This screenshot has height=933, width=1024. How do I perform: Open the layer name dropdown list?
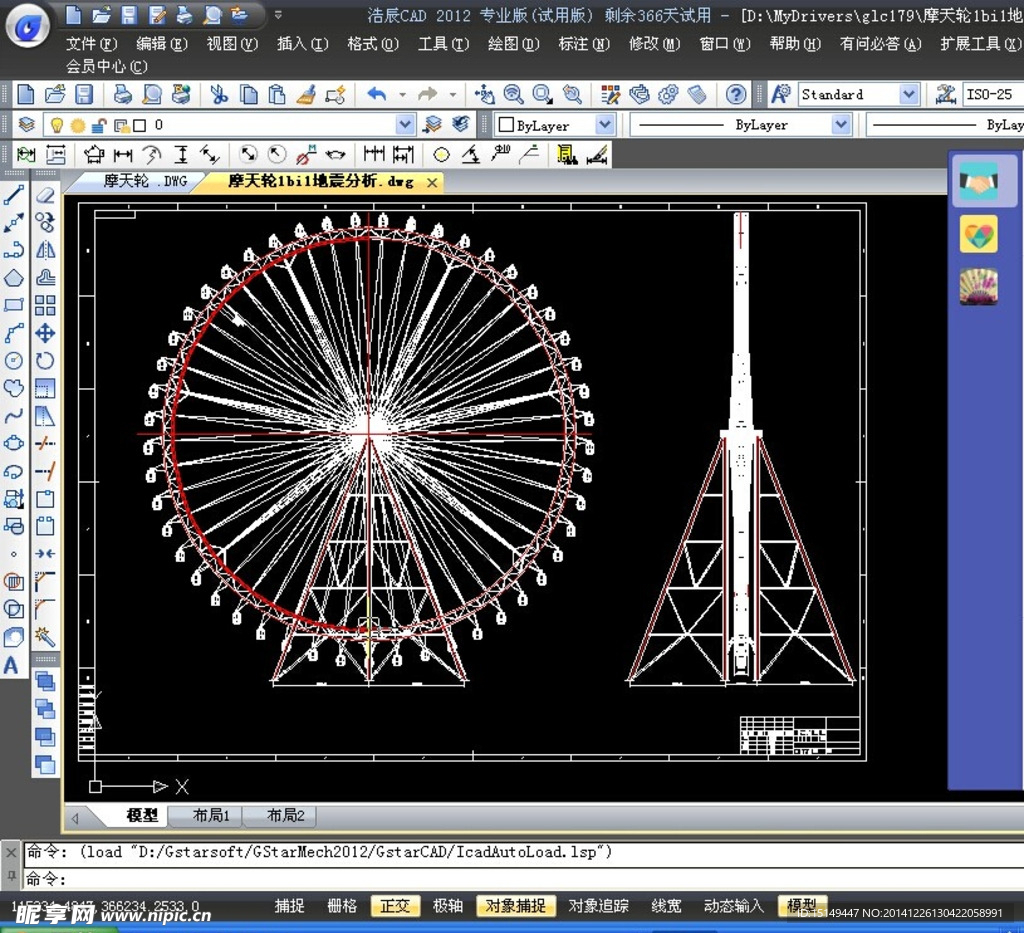tap(405, 125)
